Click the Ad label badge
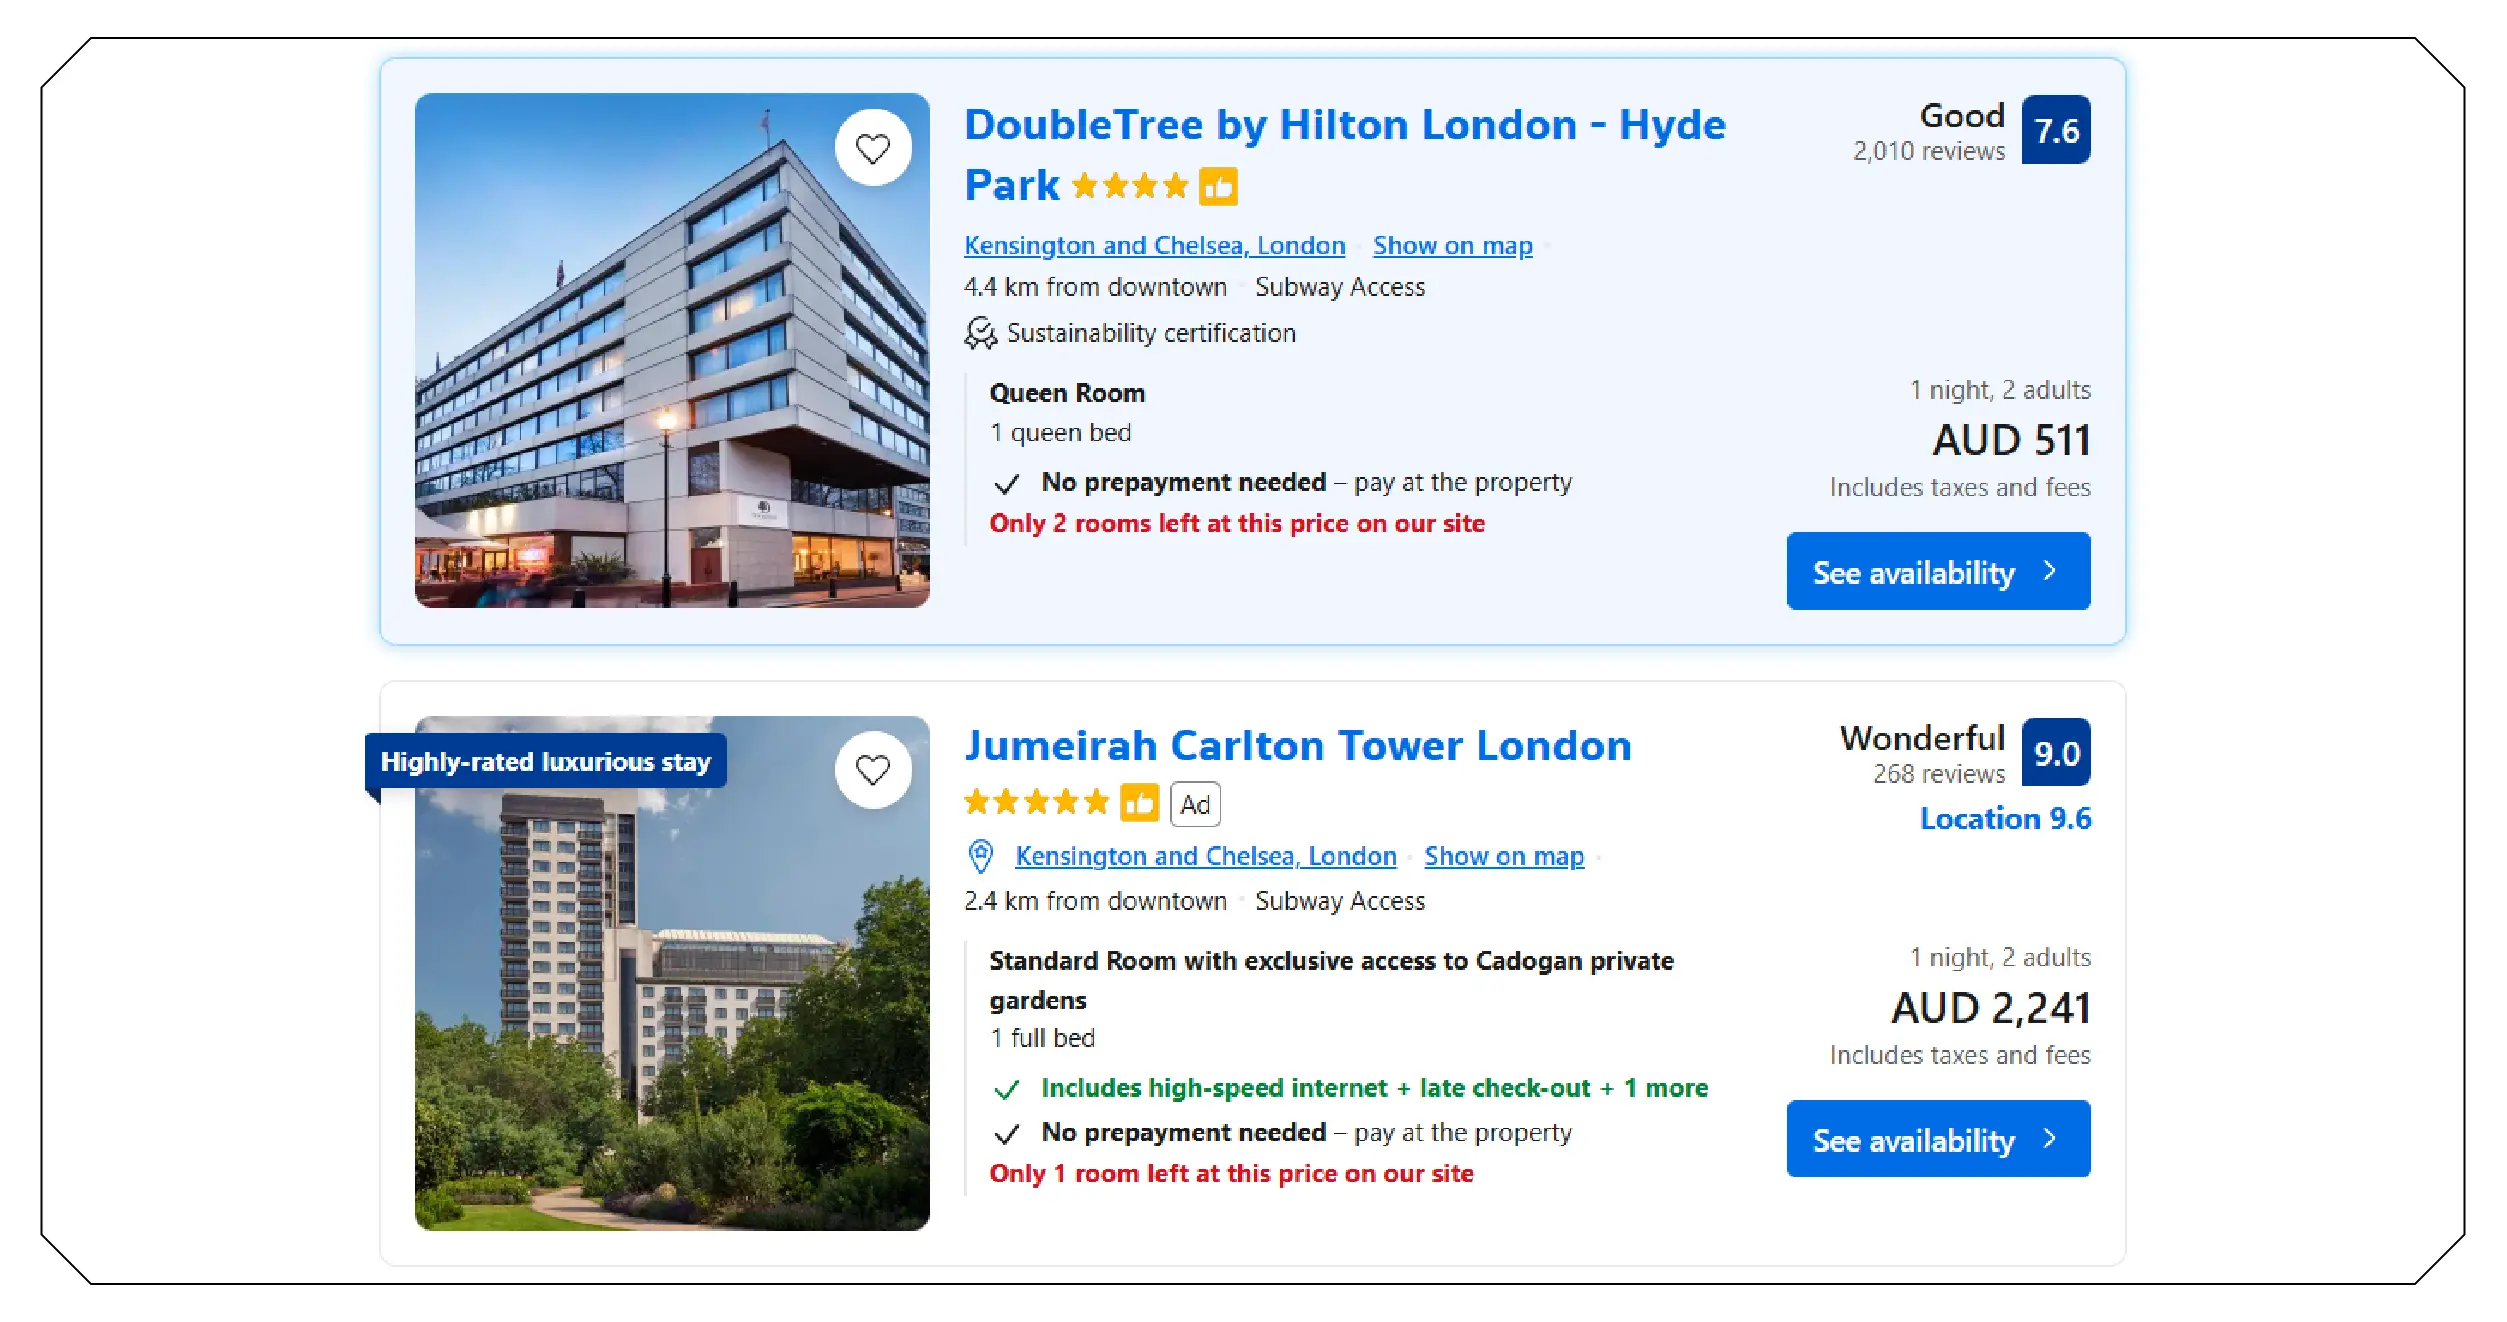Image resolution: width=2507 pixels, height=1322 pixels. coord(1195,804)
